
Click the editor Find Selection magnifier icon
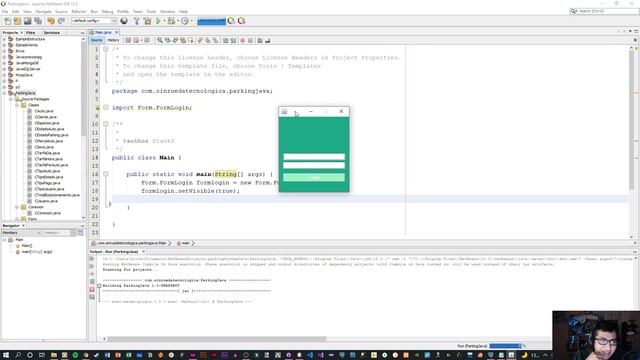(x=160, y=40)
